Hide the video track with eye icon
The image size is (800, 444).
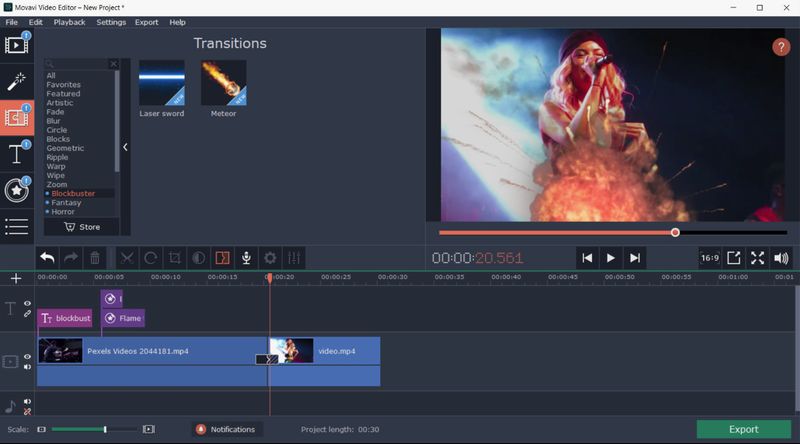tap(28, 356)
